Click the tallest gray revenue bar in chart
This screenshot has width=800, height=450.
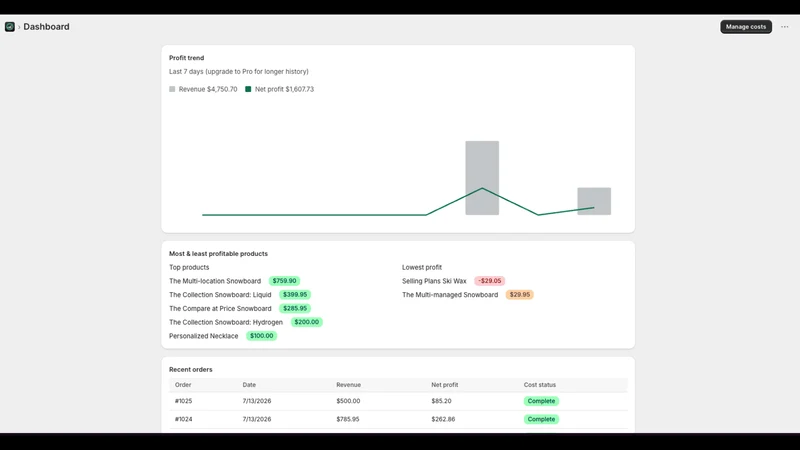pos(482,178)
